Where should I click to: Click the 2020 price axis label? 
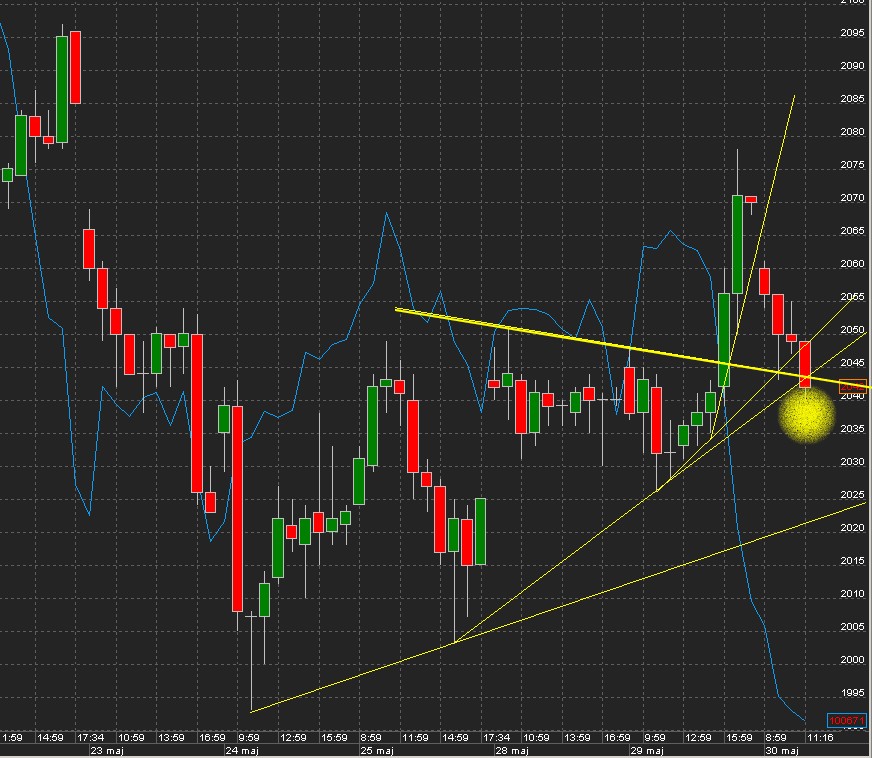[x=852, y=527]
